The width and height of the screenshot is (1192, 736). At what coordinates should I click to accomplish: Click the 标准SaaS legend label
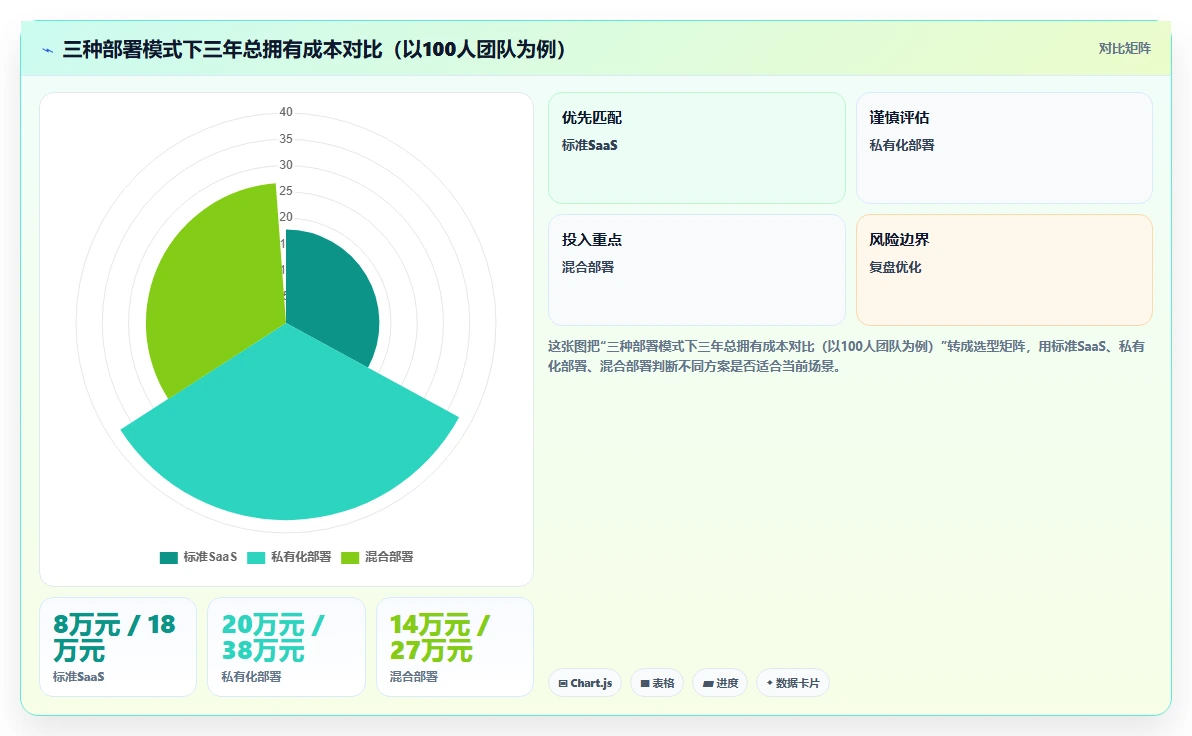coord(210,557)
